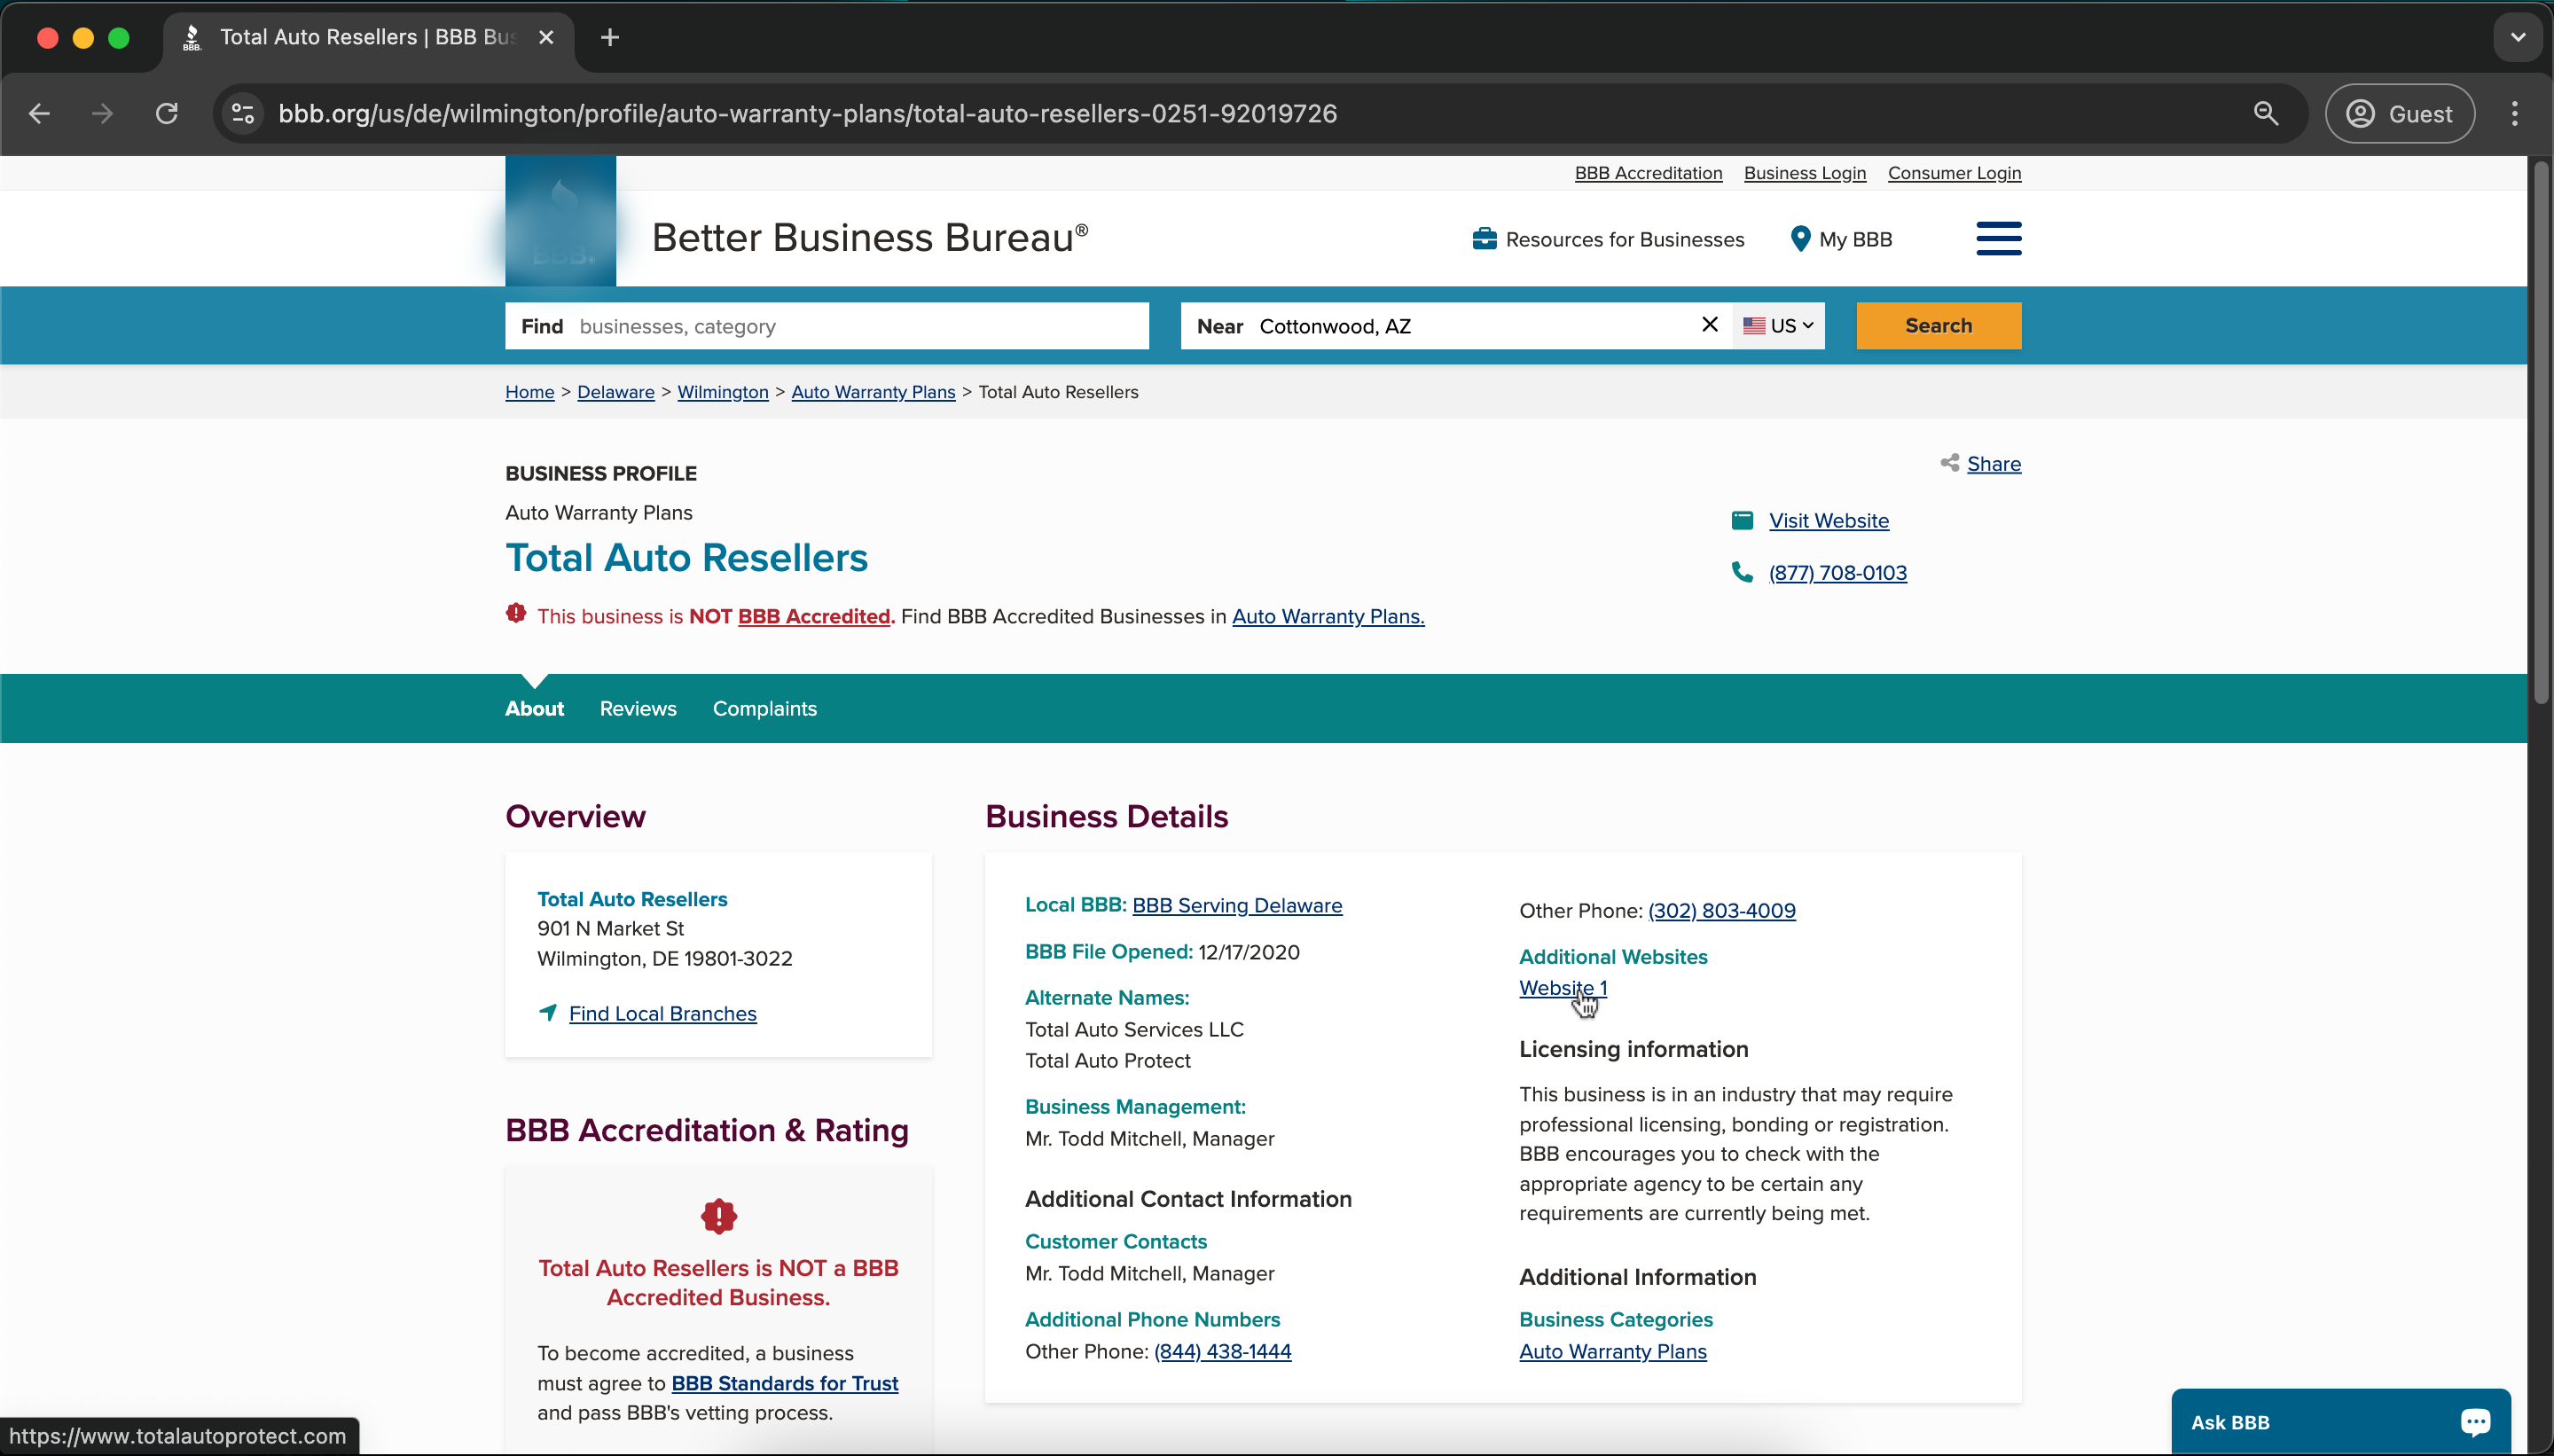Close the Total Auto Resellers tab
The image size is (2554, 1456).
tap(546, 37)
